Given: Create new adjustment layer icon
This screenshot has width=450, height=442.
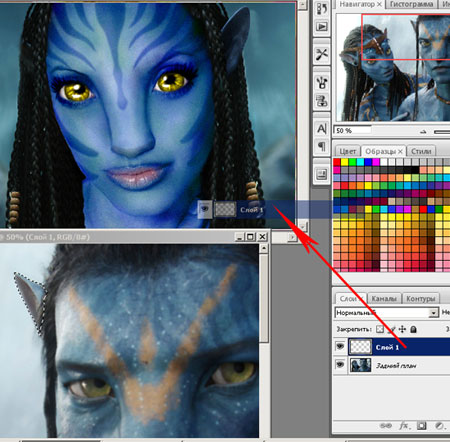Looking at the screenshot, I should 440,426.
